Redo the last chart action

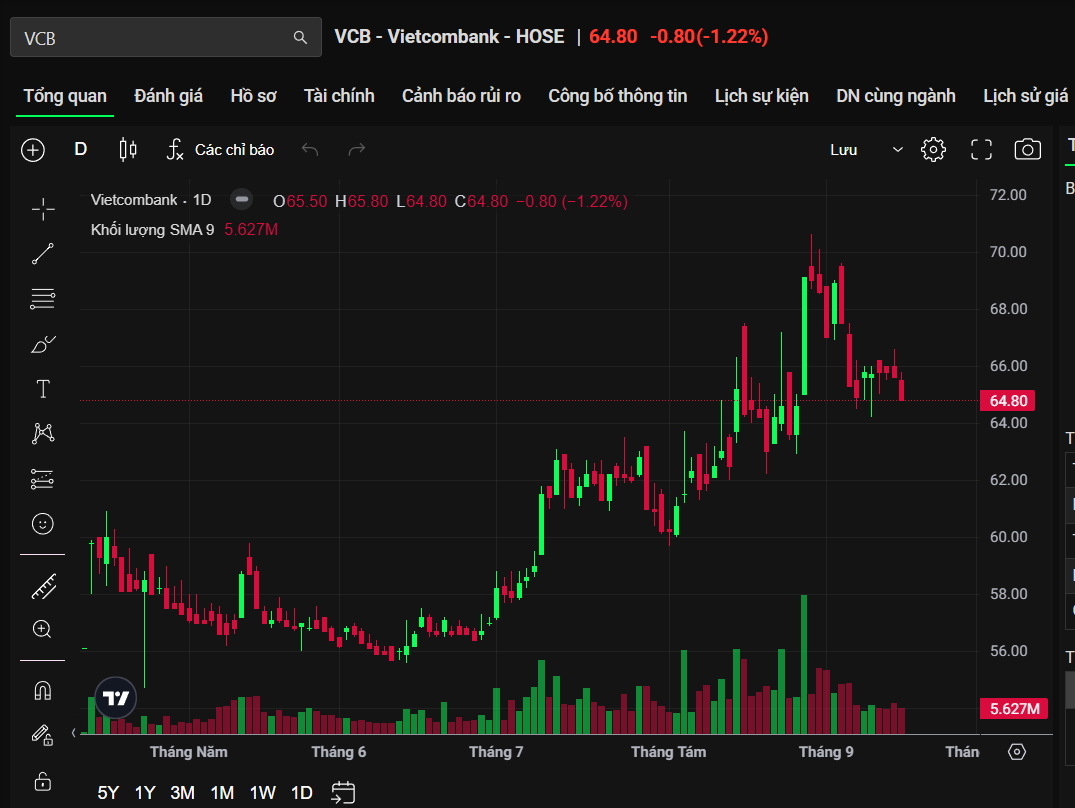click(x=357, y=149)
